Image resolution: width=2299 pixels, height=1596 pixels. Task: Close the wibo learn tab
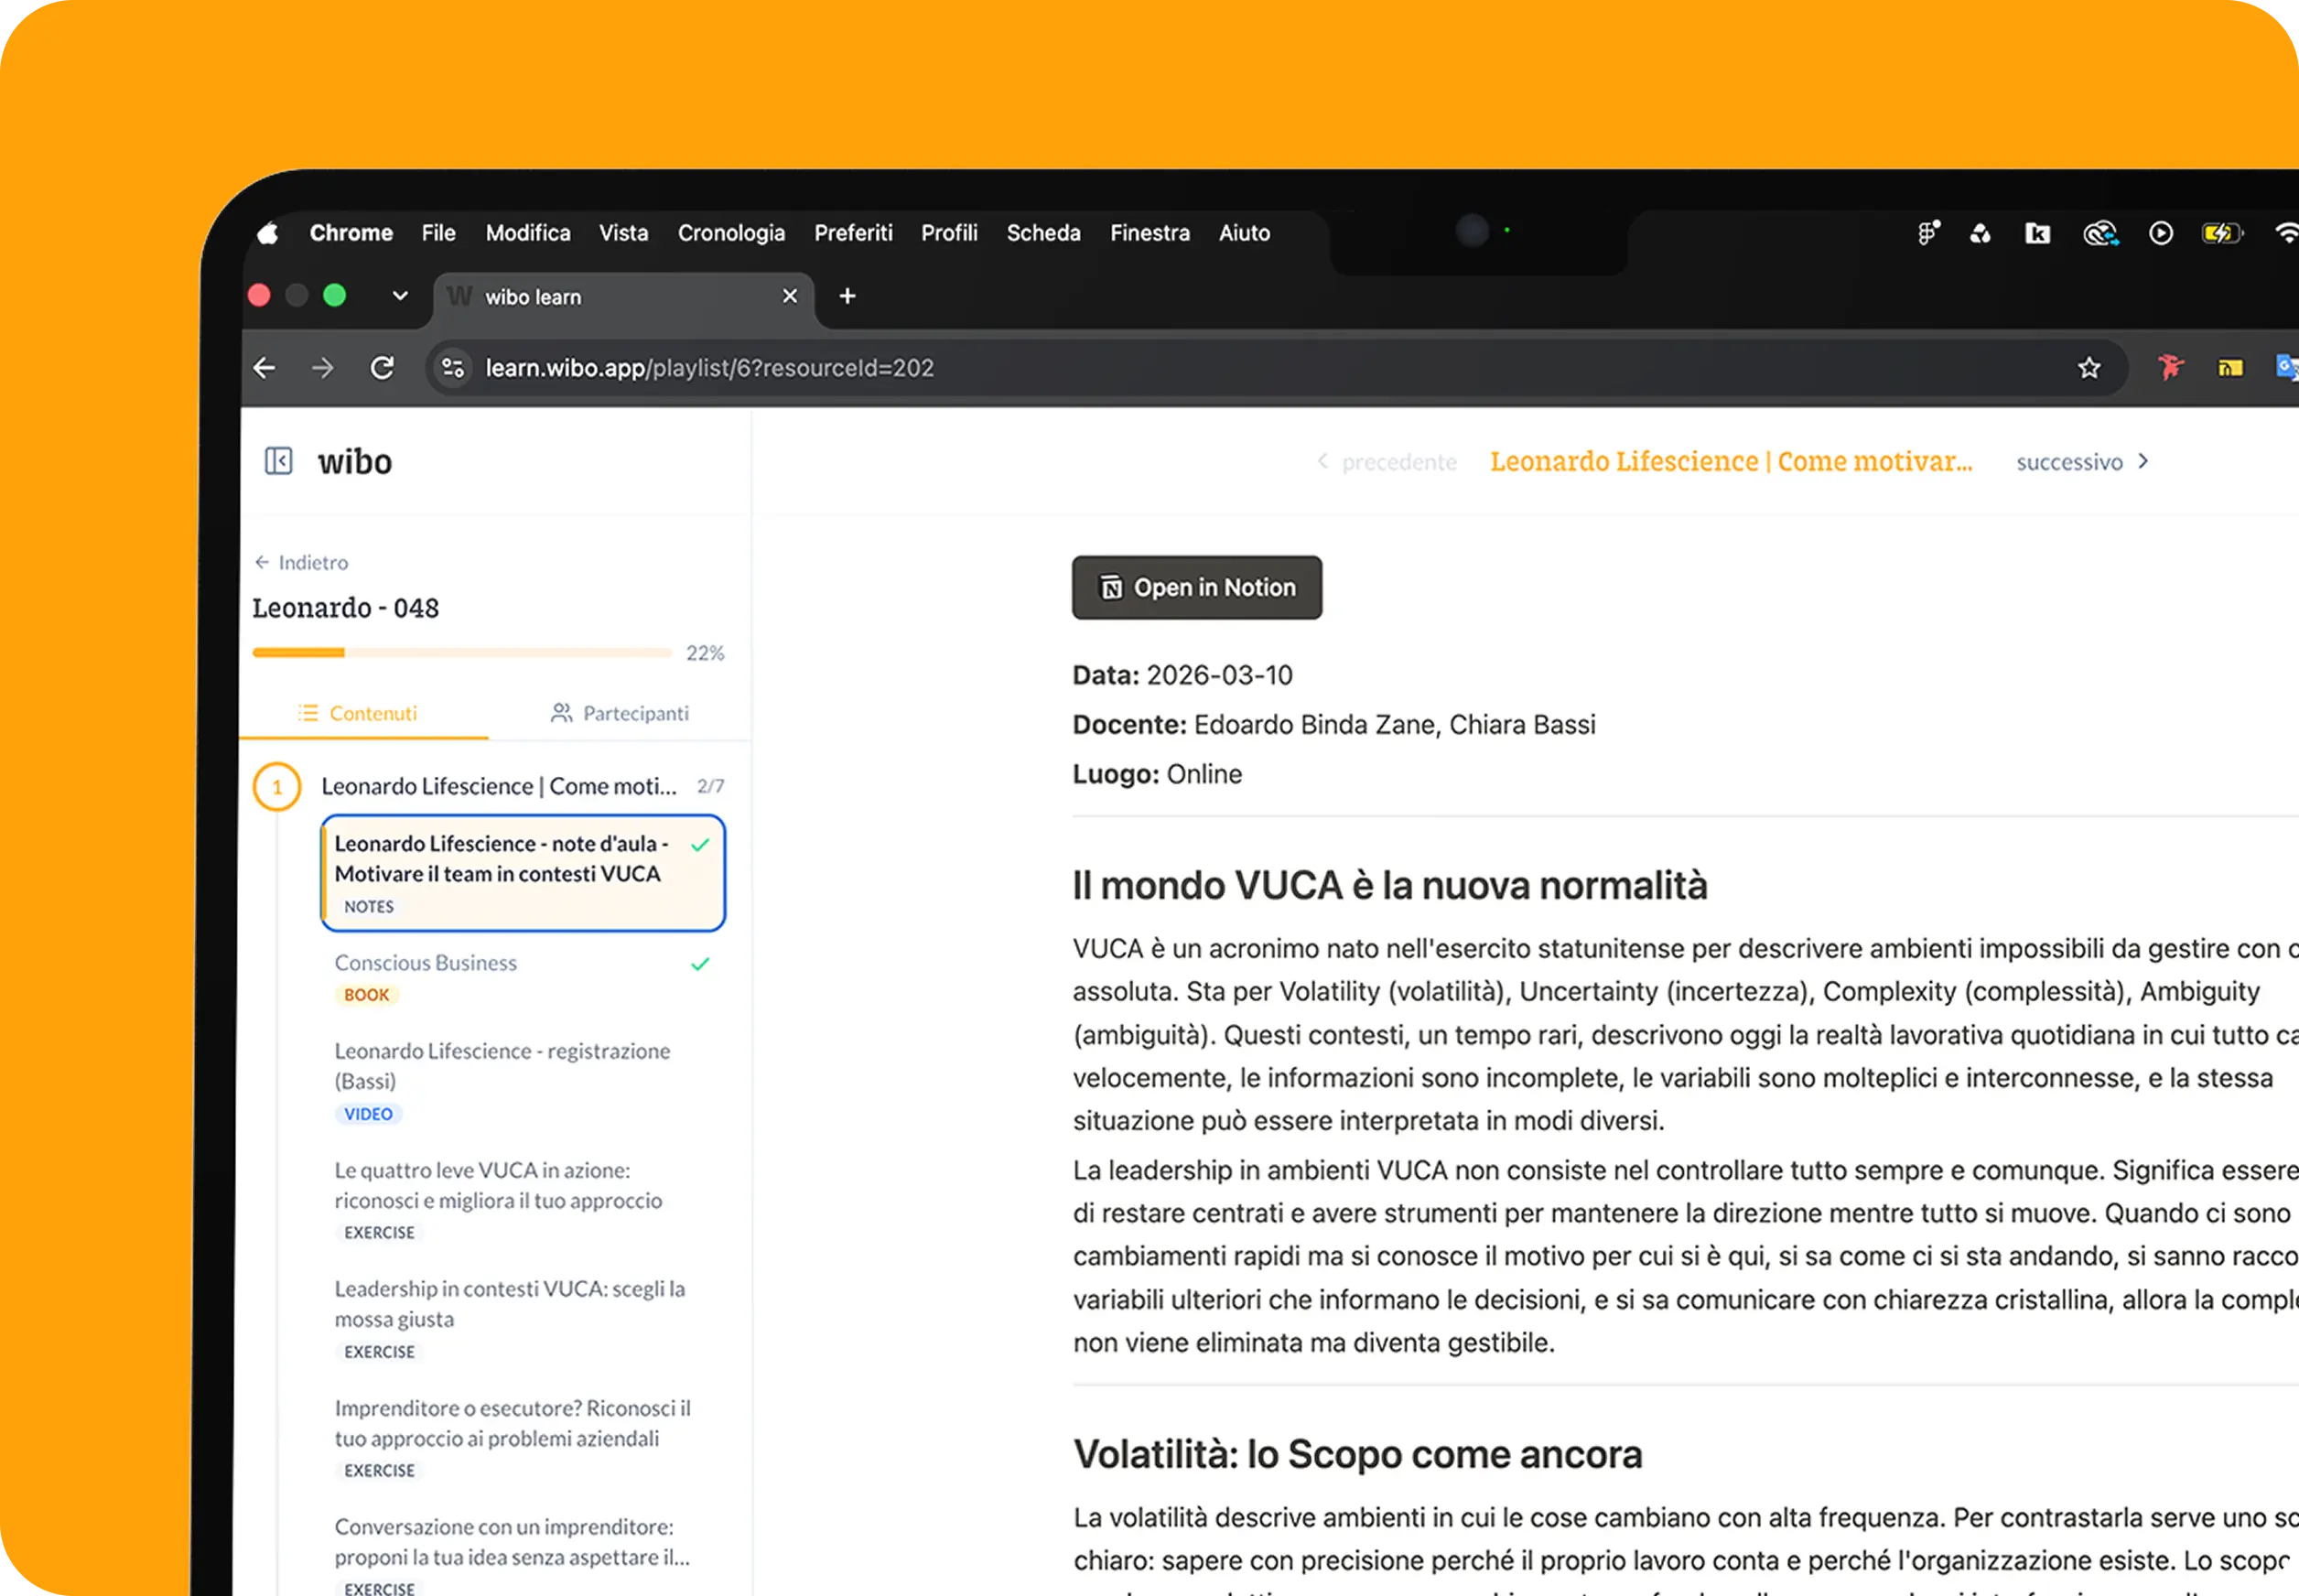click(790, 296)
